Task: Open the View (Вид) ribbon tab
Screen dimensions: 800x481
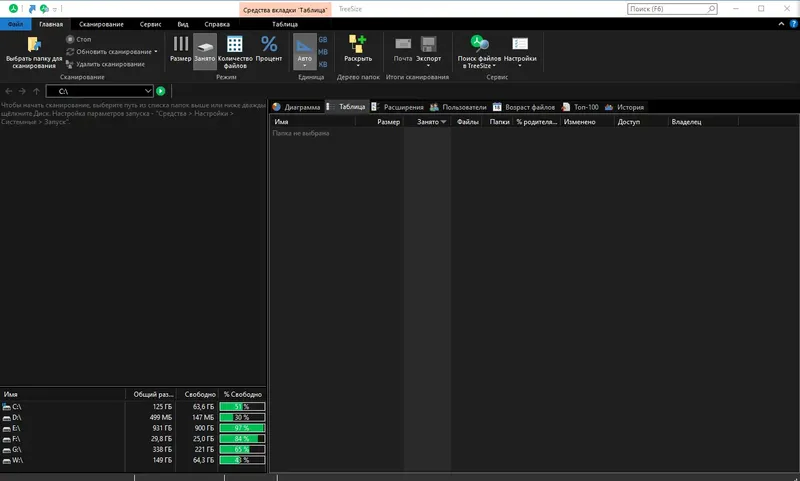Action: (x=183, y=24)
